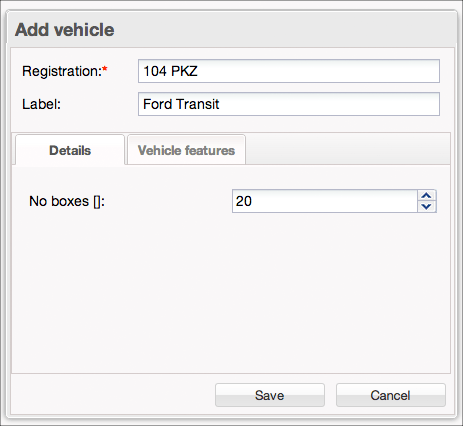463x426 pixels.
Task: Click the No boxes [] label
Action: tap(67, 201)
